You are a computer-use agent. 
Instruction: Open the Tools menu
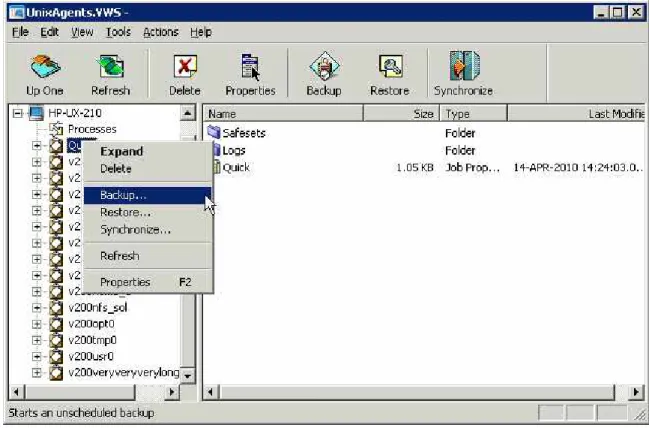point(118,32)
